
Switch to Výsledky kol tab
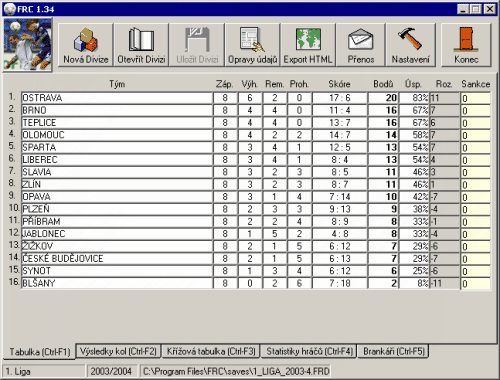pyautogui.click(x=118, y=351)
